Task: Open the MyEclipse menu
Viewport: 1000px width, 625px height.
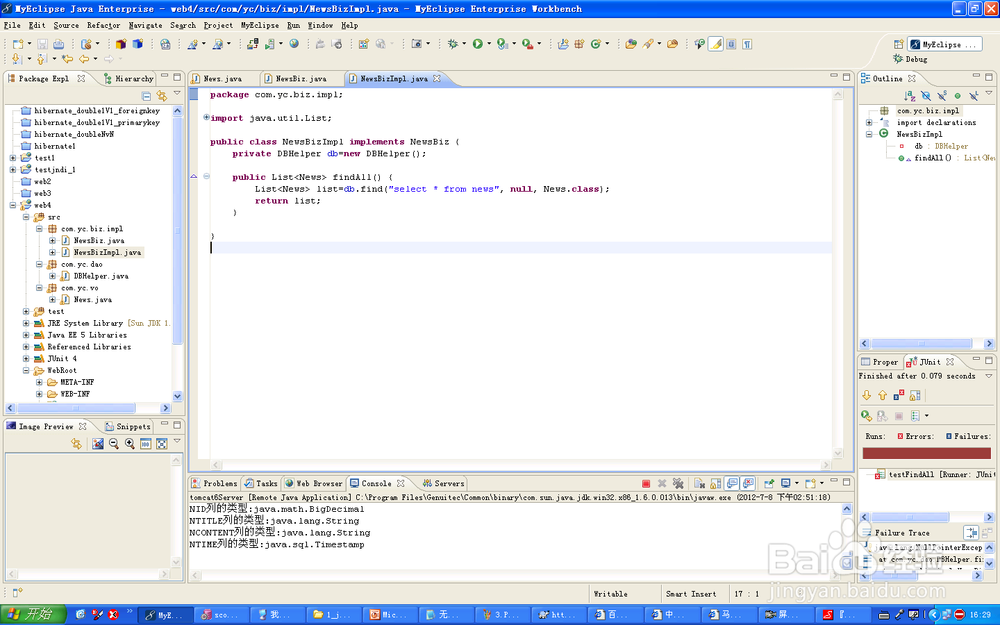Action: [x=260, y=26]
